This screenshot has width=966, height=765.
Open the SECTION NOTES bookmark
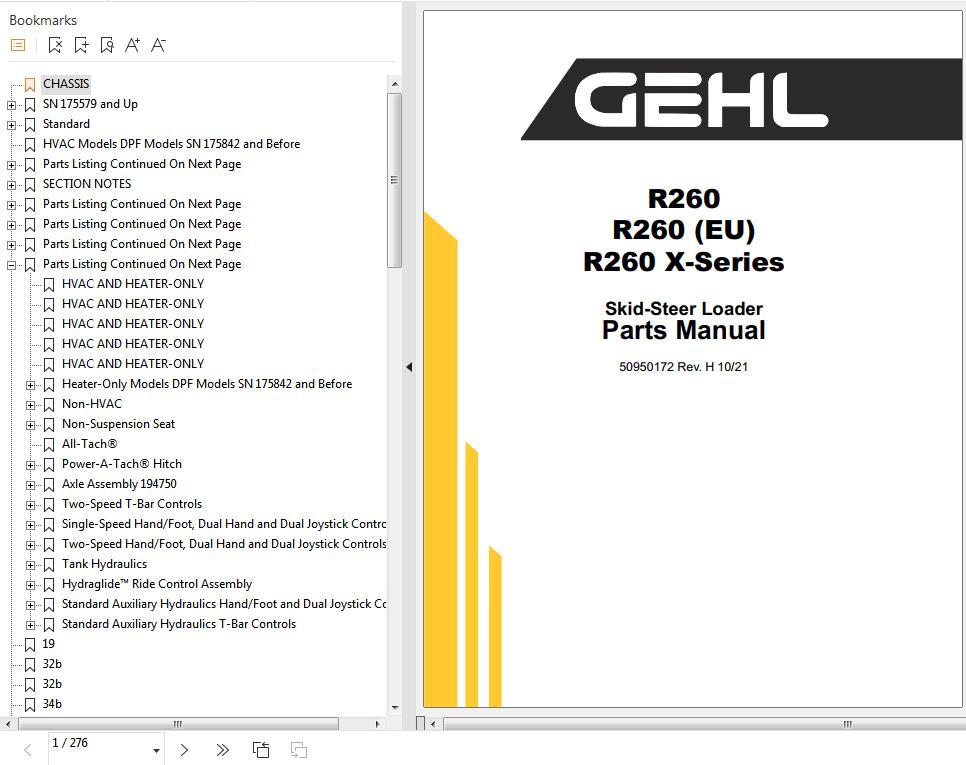[87, 184]
